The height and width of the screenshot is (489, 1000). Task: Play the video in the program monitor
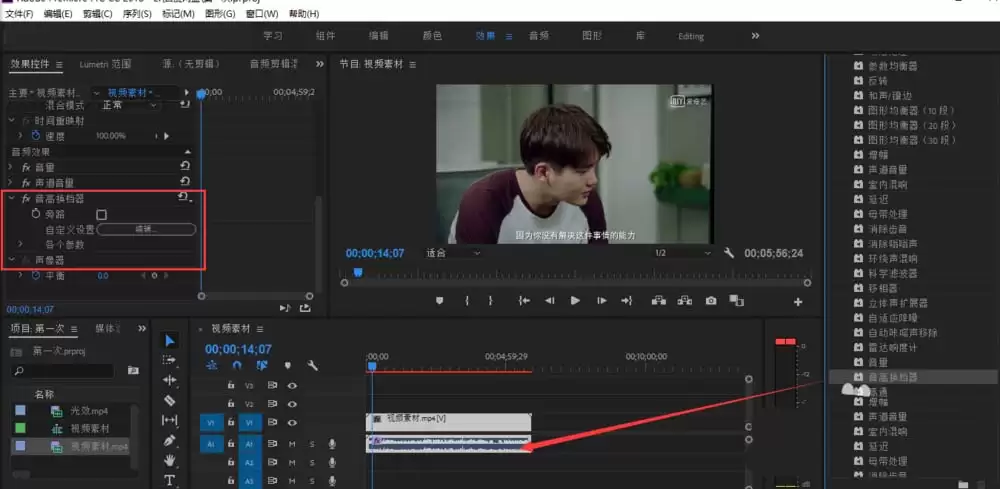pyautogui.click(x=575, y=301)
